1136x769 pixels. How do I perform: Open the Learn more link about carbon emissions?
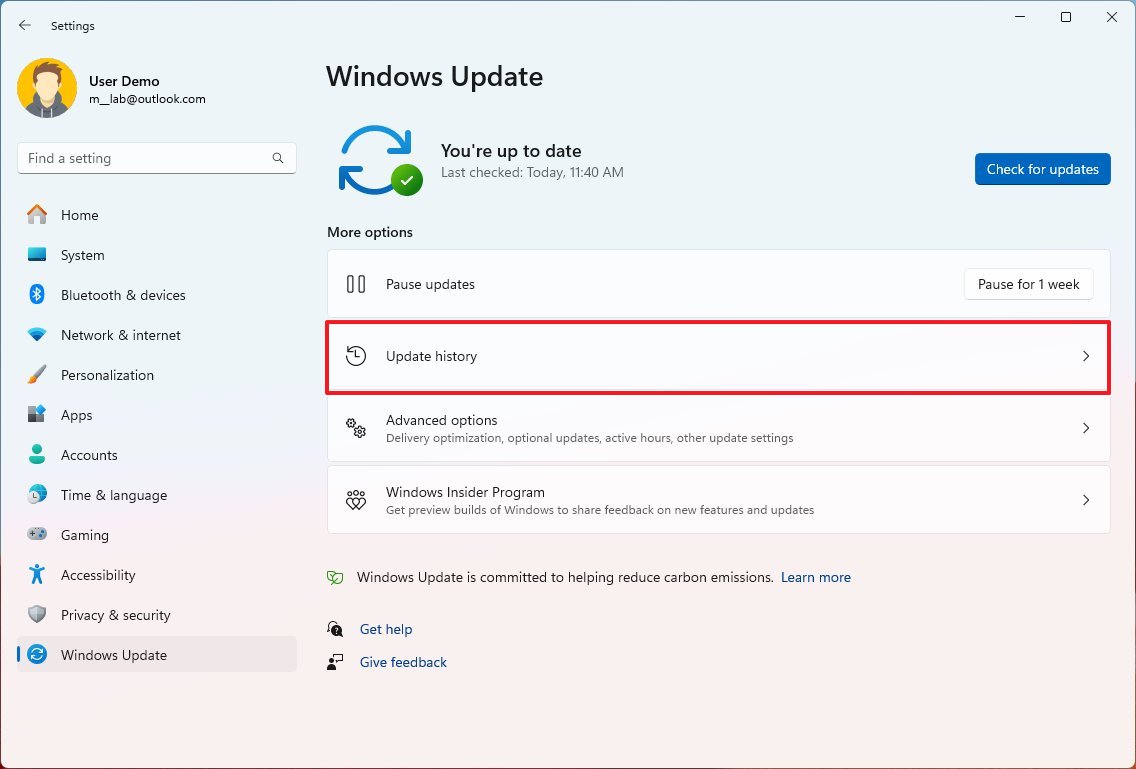tap(815, 577)
